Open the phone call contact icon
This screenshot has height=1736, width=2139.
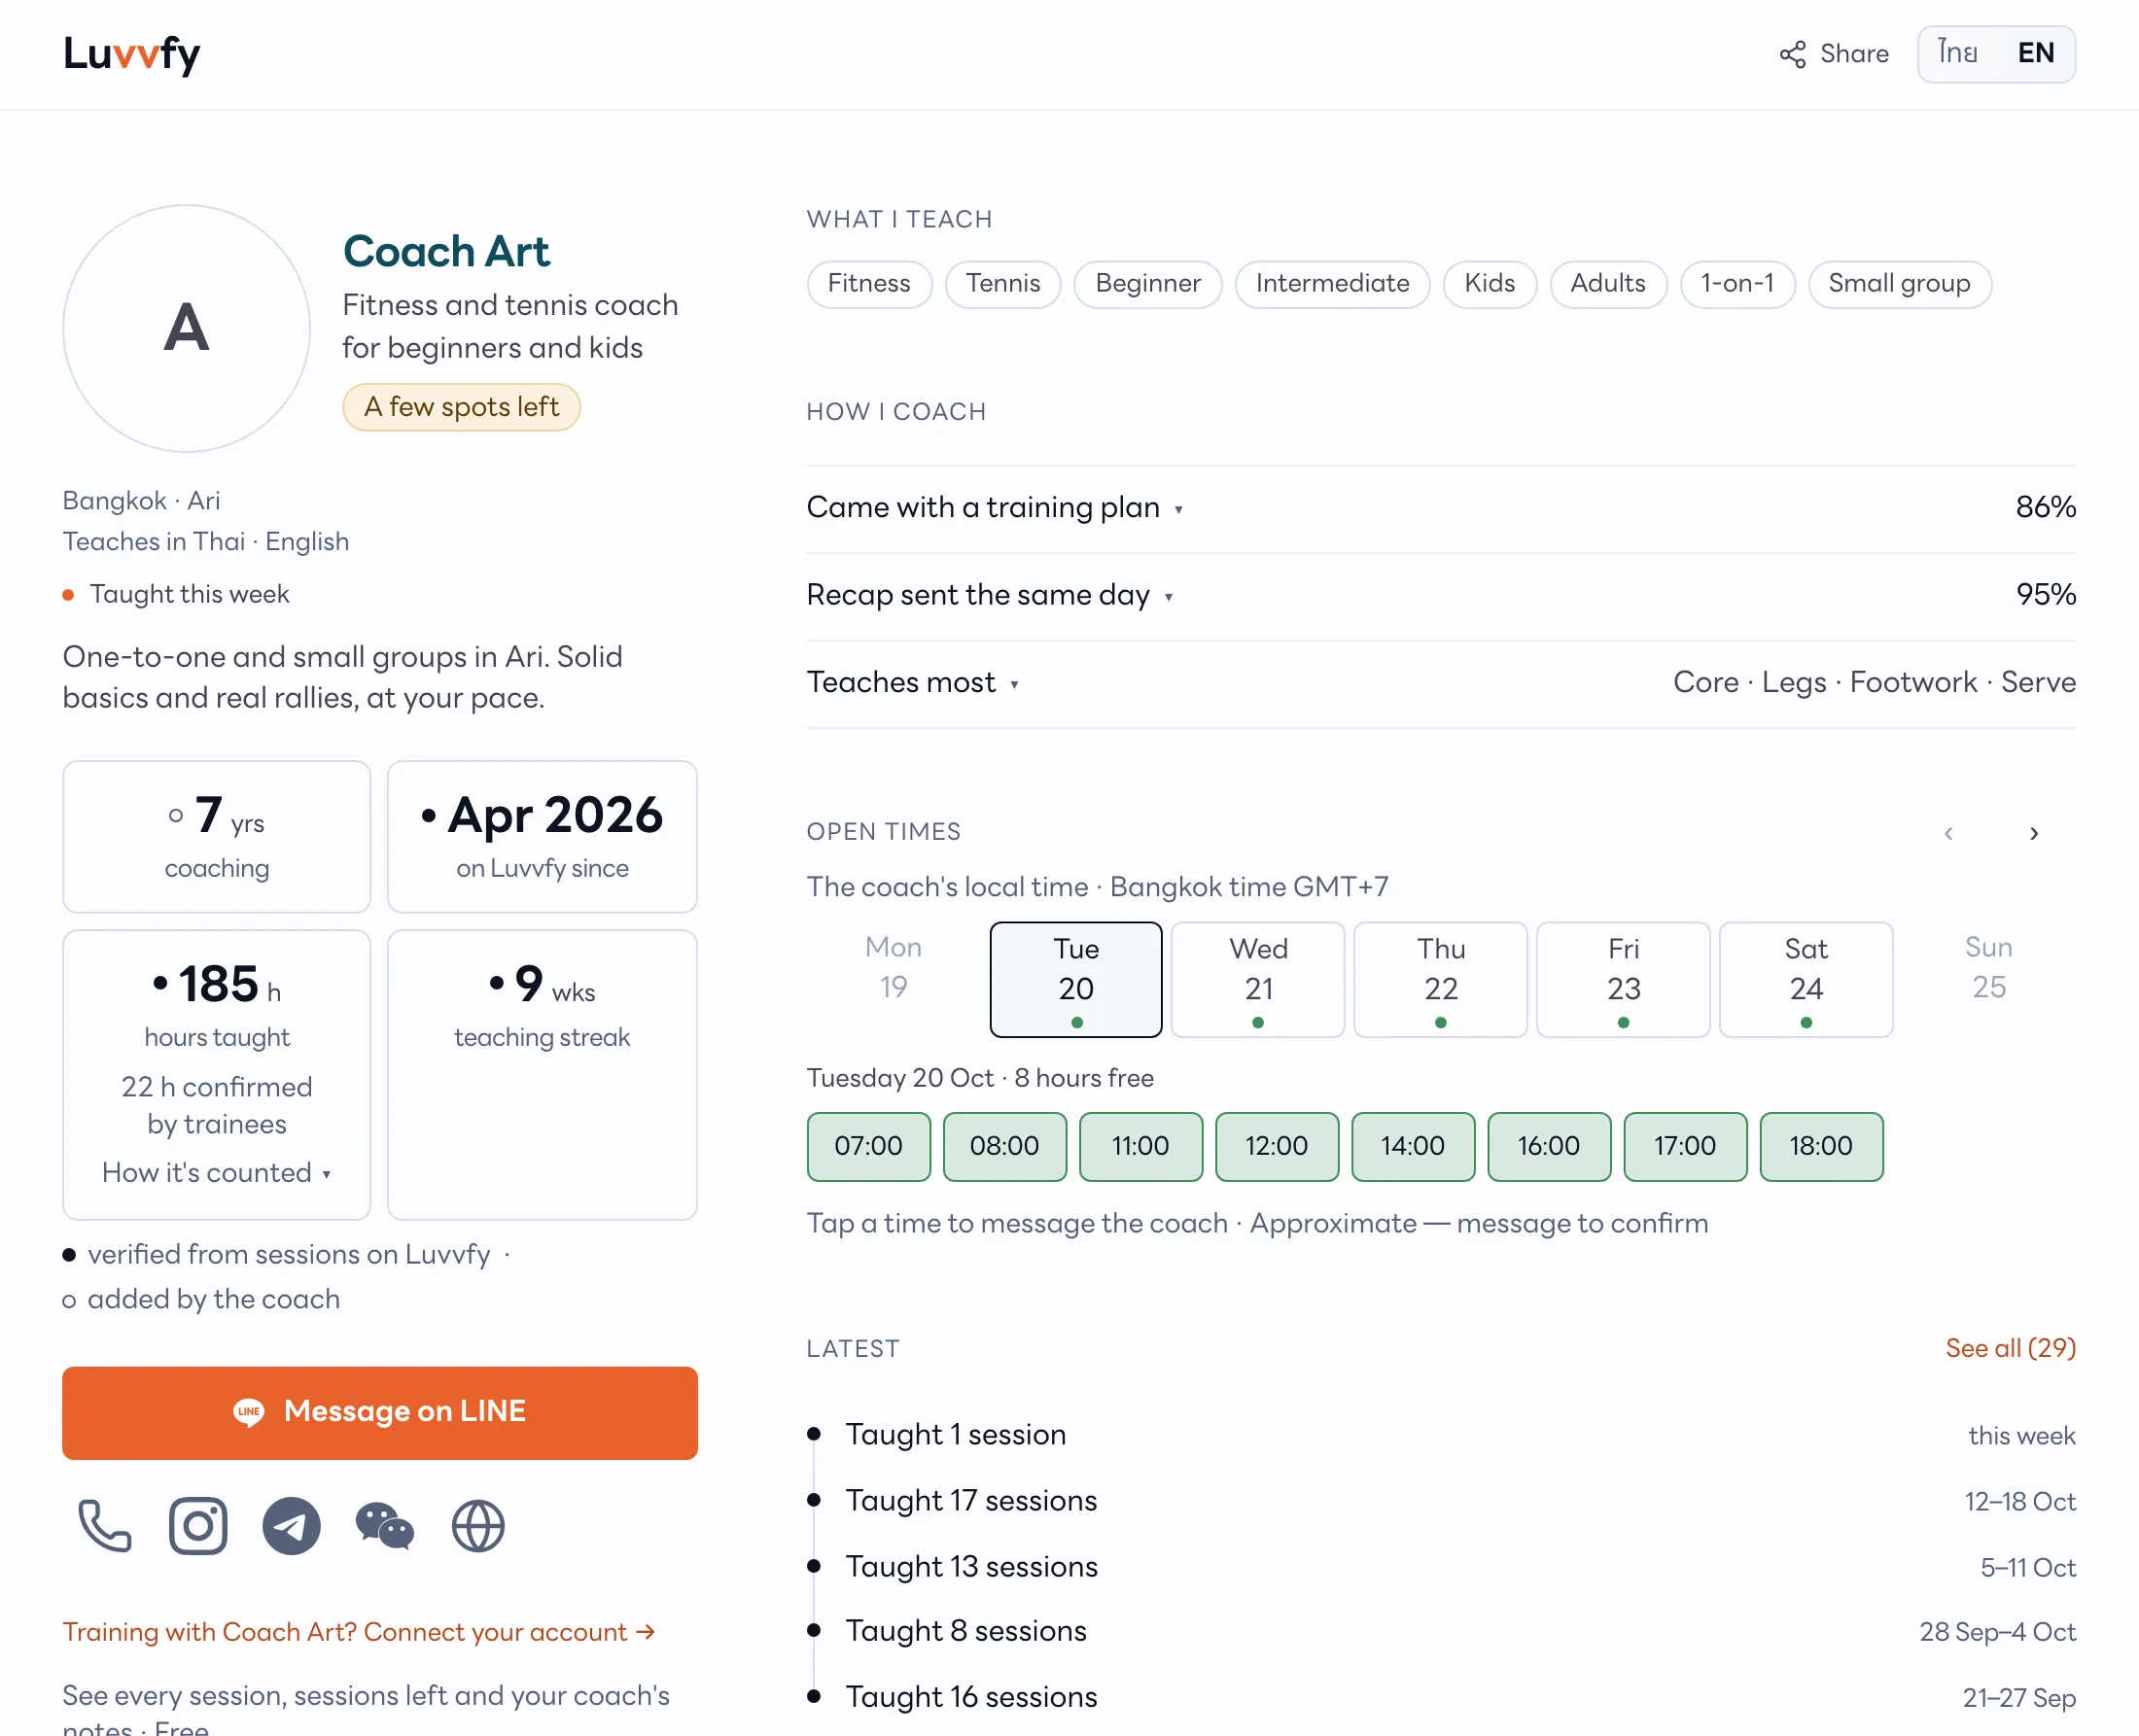[x=105, y=1526]
